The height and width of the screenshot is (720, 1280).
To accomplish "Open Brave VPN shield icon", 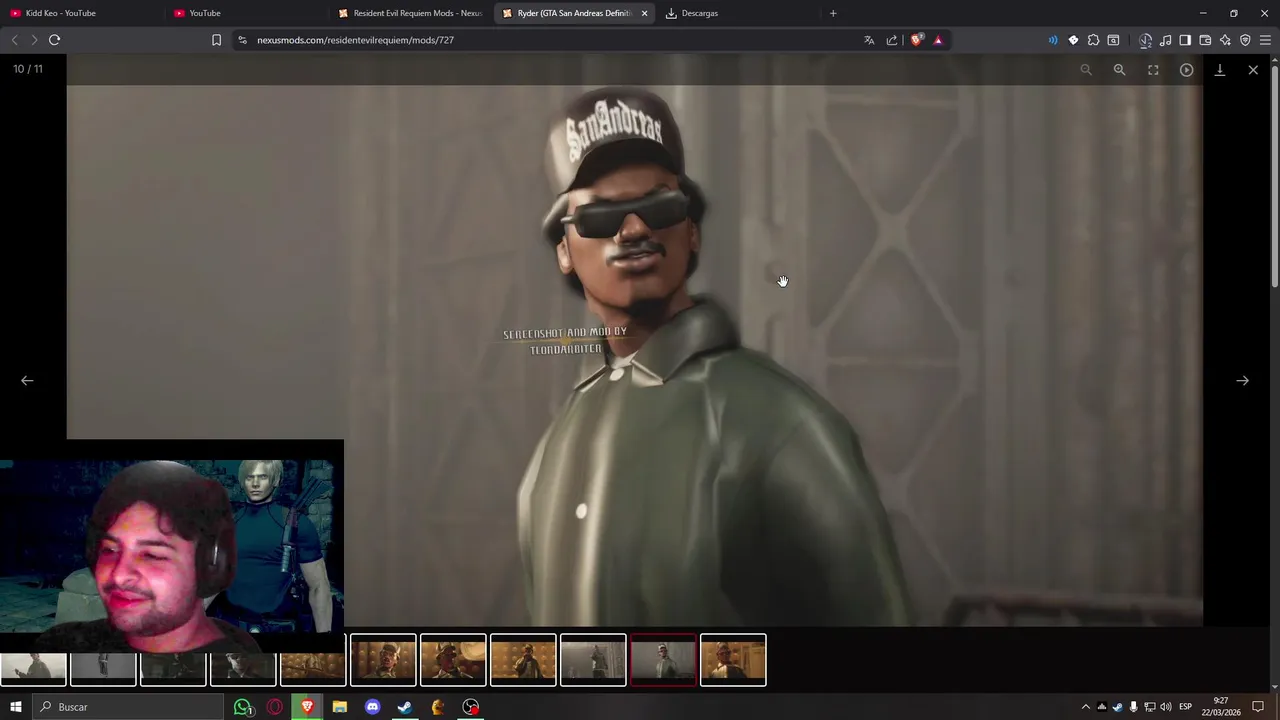I will (x=1245, y=40).
